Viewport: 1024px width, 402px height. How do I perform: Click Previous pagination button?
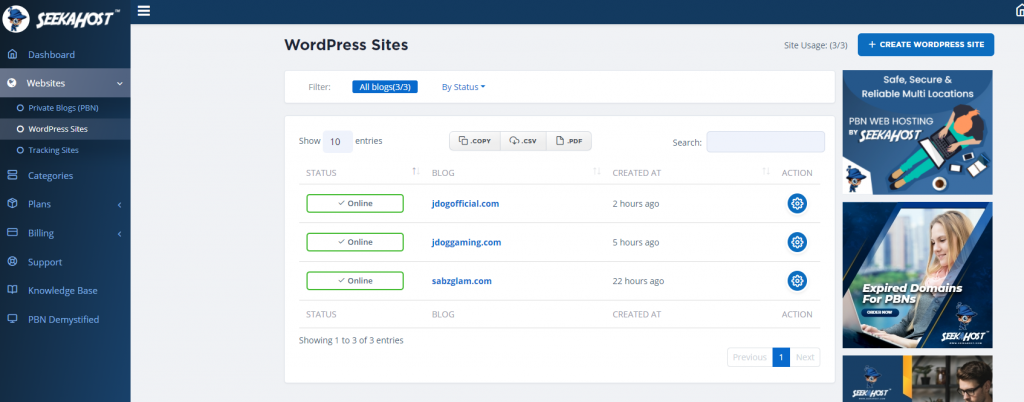click(x=750, y=357)
